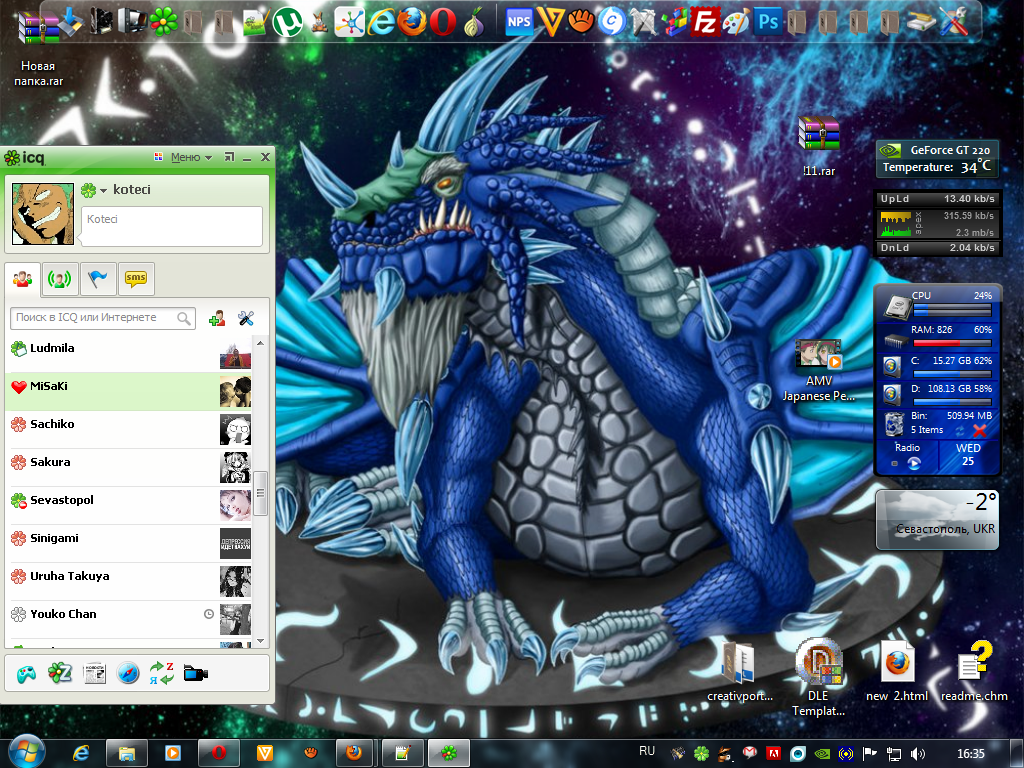Click GeForce GT 220 temperature gadget
Viewport: 1024px width, 768px height.
click(937, 159)
